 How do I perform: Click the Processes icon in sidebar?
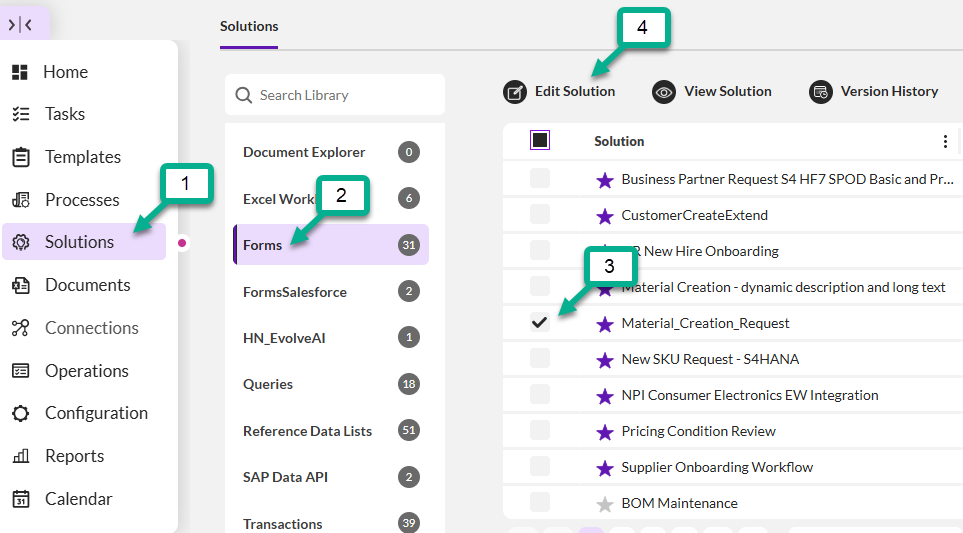[20, 200]
